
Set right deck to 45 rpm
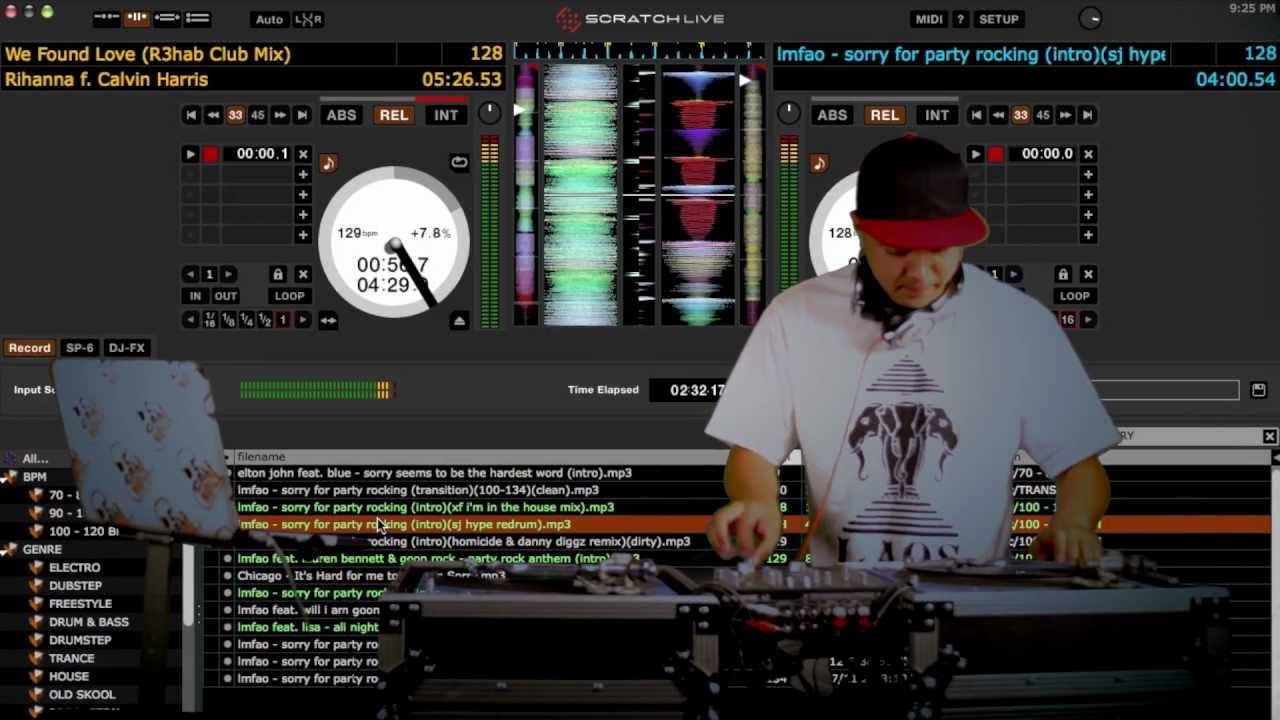1043,115
